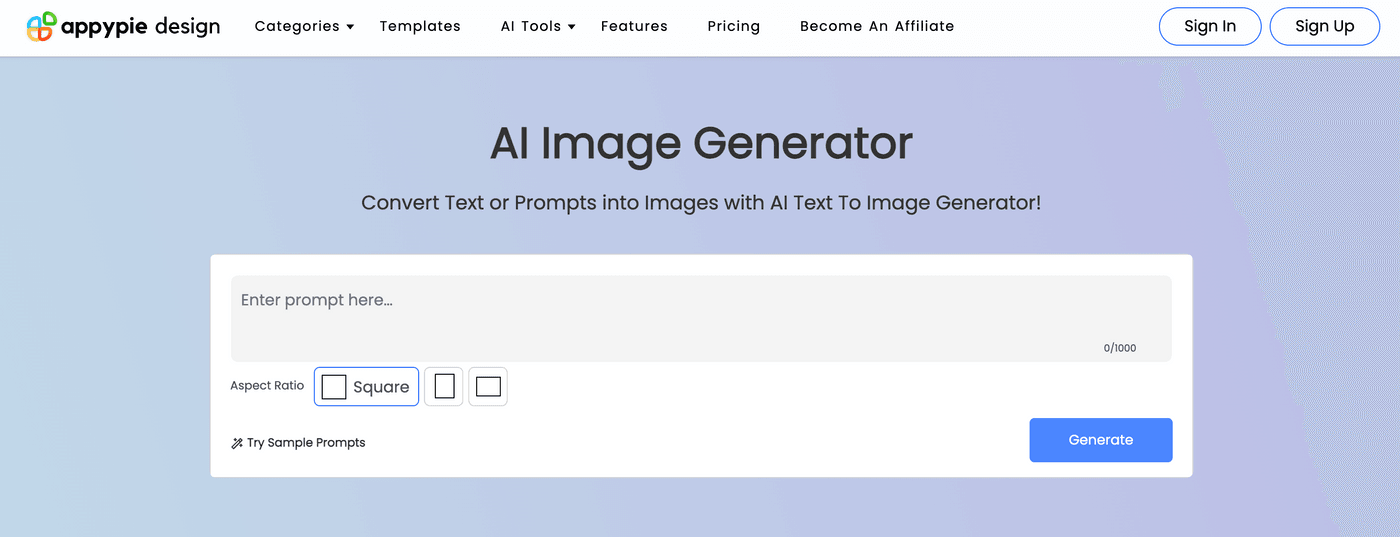Click the Try Sample Prompts text link
Image resolution: width=1400 pixels, height=537 pixels.
coord(306,443)
